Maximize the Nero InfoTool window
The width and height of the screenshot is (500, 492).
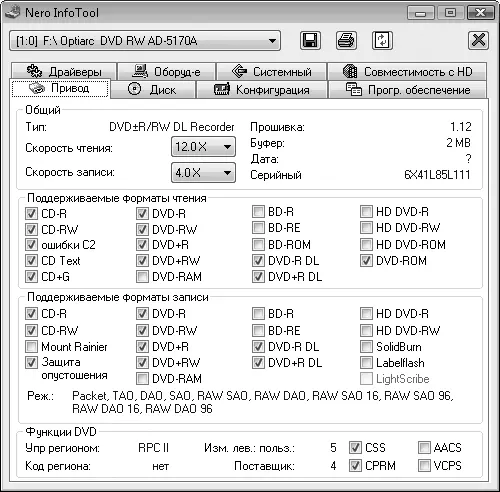[450, 13]
